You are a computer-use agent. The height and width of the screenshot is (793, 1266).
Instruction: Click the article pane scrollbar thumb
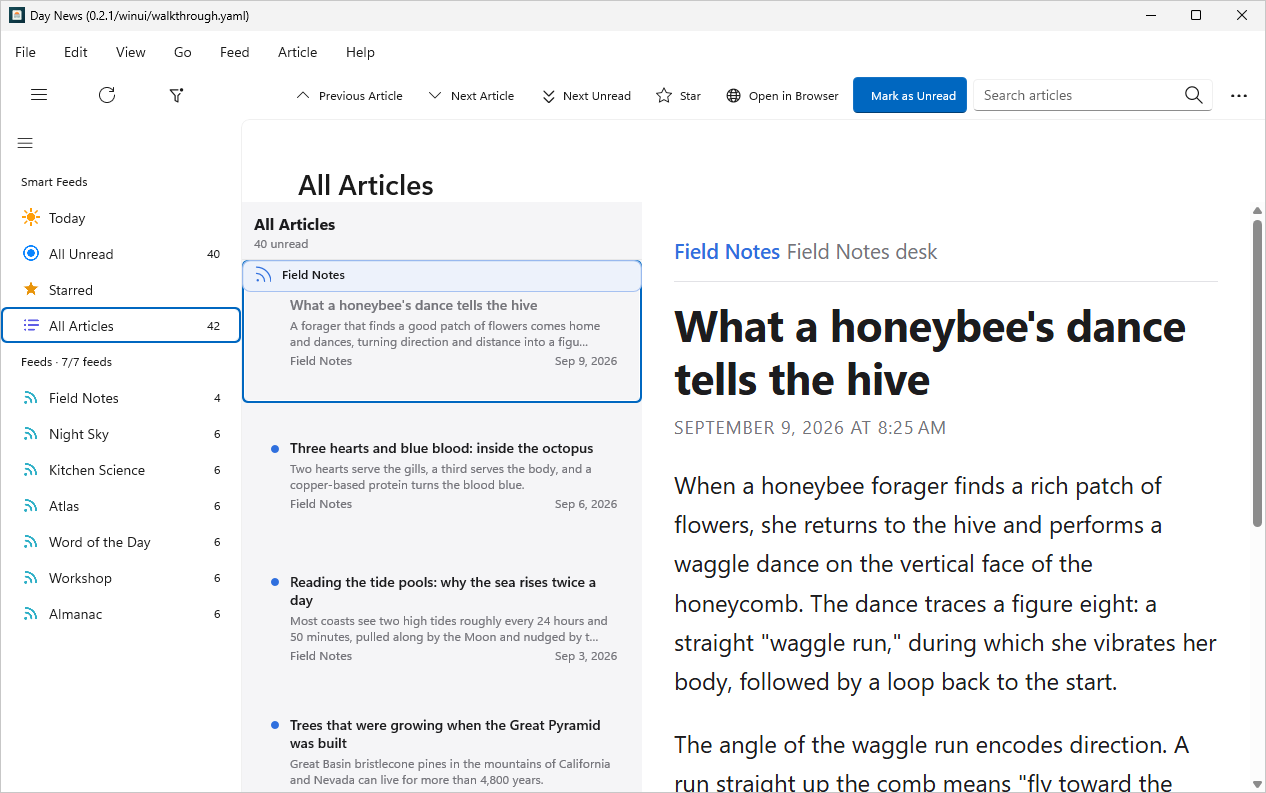[x=1257, y=372]
